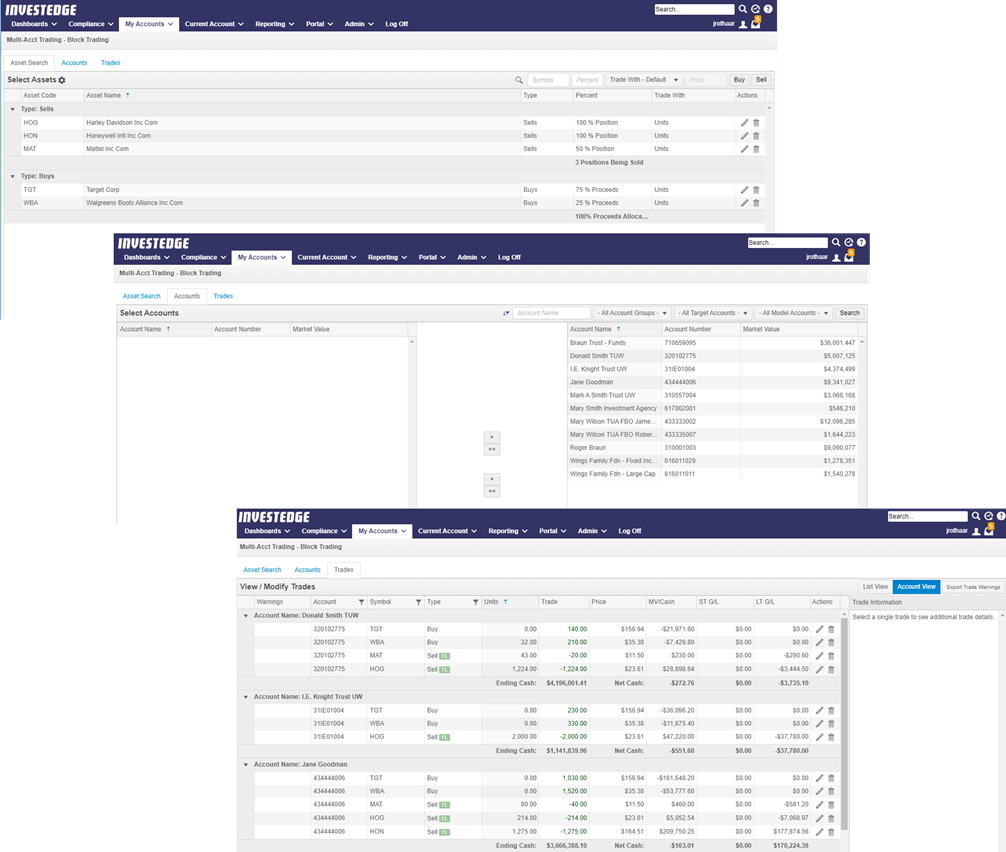Click user profile icon beside jrothaar, top window

743,24
